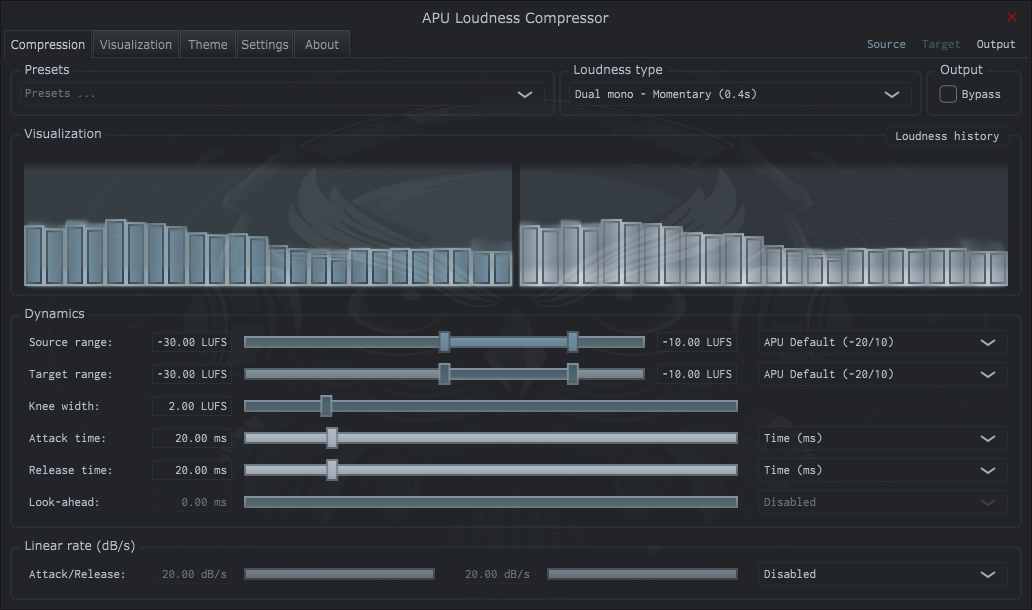Toggle the Source meter display
Viewport: 1032px width, 610px height.
(886, 44)
